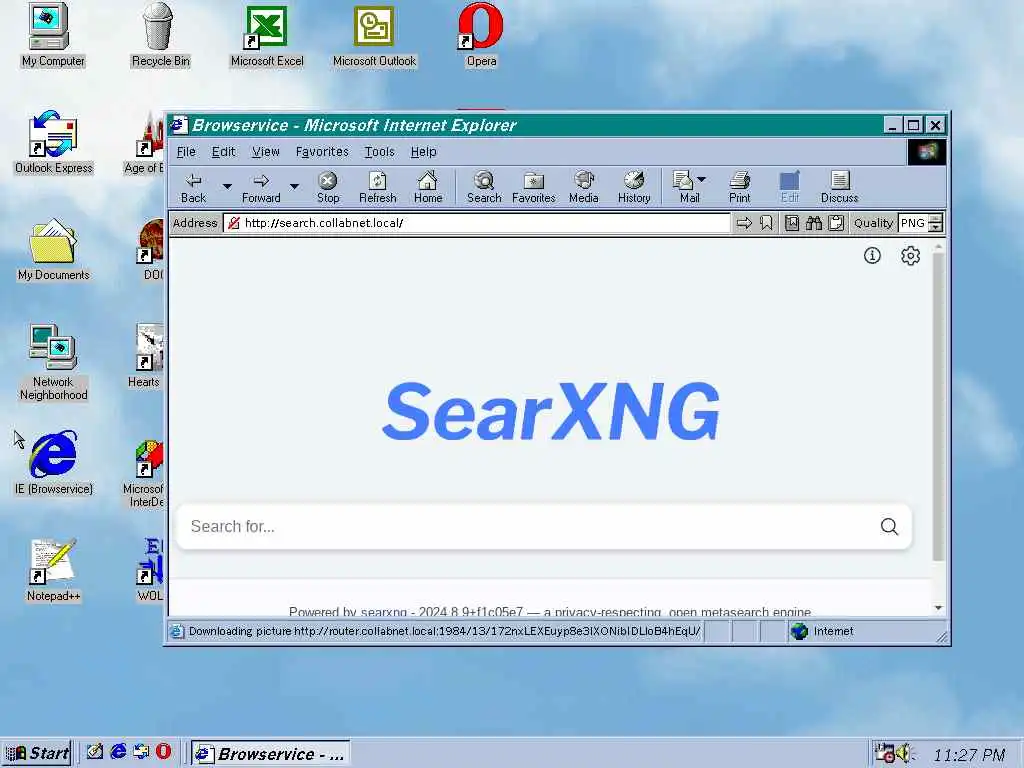Click the 11:27 PM clock
This screenshot has width=1024, height=768.
[969, 755]
